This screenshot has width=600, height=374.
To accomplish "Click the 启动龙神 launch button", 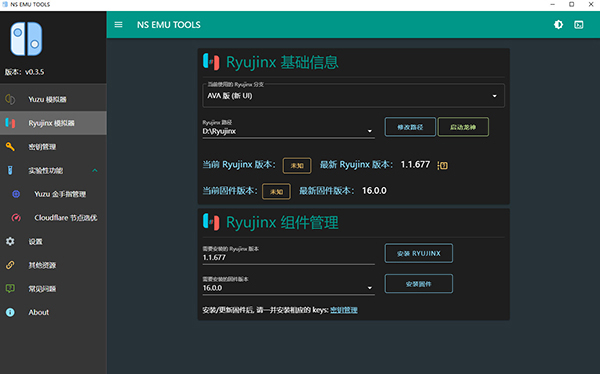I will tap(463, 127).
